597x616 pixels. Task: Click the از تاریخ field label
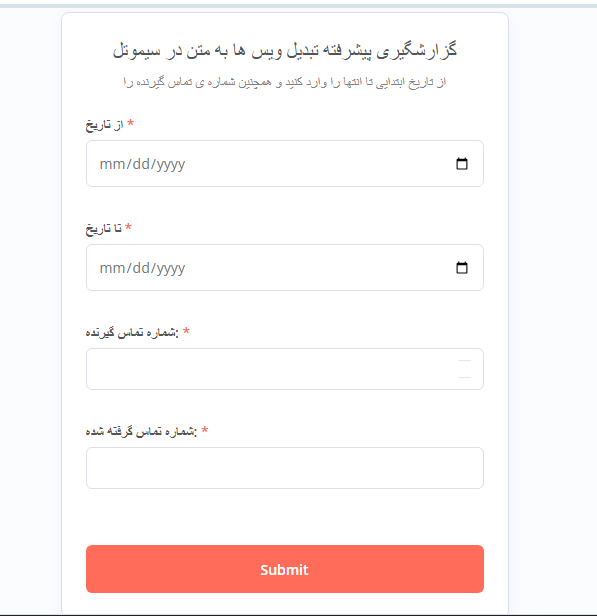coord(104,125)
